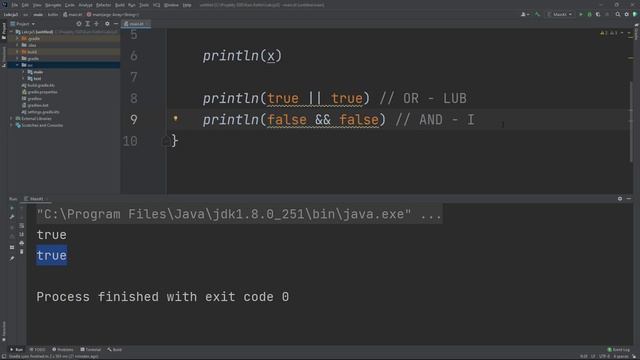Collapse all icon in the Project panel header

[x=96, y=24]
